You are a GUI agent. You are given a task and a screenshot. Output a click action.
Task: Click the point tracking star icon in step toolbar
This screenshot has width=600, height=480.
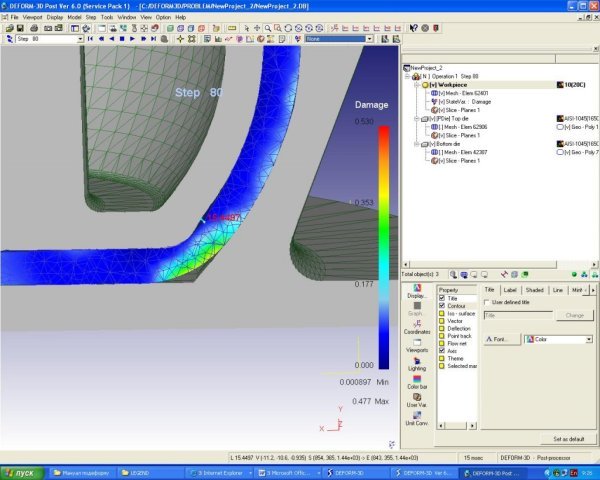click(x=180, y=39)
